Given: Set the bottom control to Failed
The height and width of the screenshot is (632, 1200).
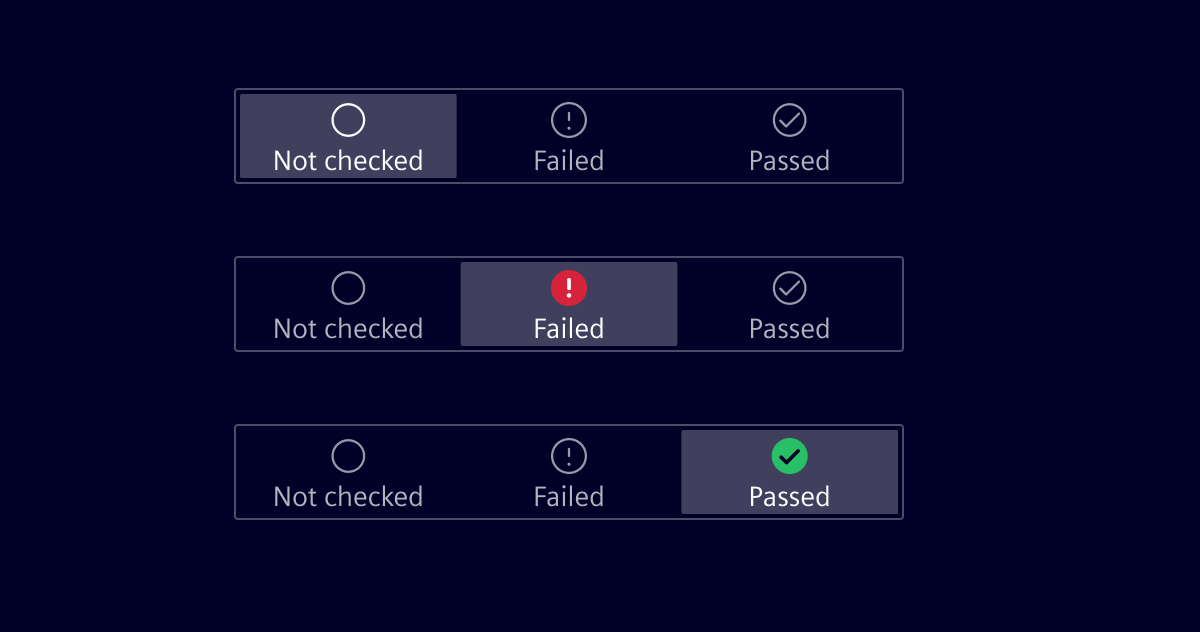Looking at the screenshot, I should (568, 472).
